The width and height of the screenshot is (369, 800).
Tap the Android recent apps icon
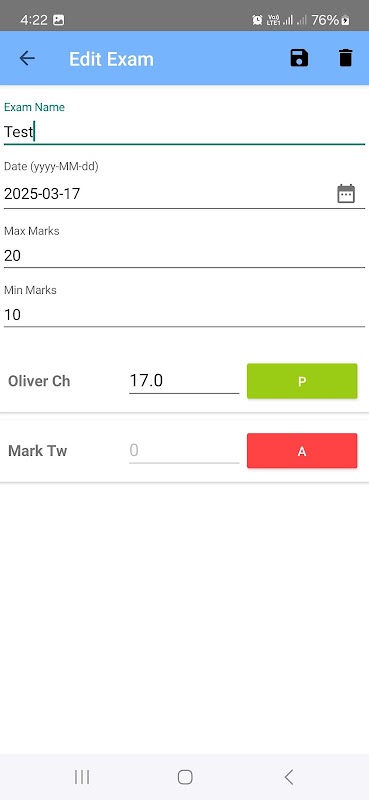[82, 777]
